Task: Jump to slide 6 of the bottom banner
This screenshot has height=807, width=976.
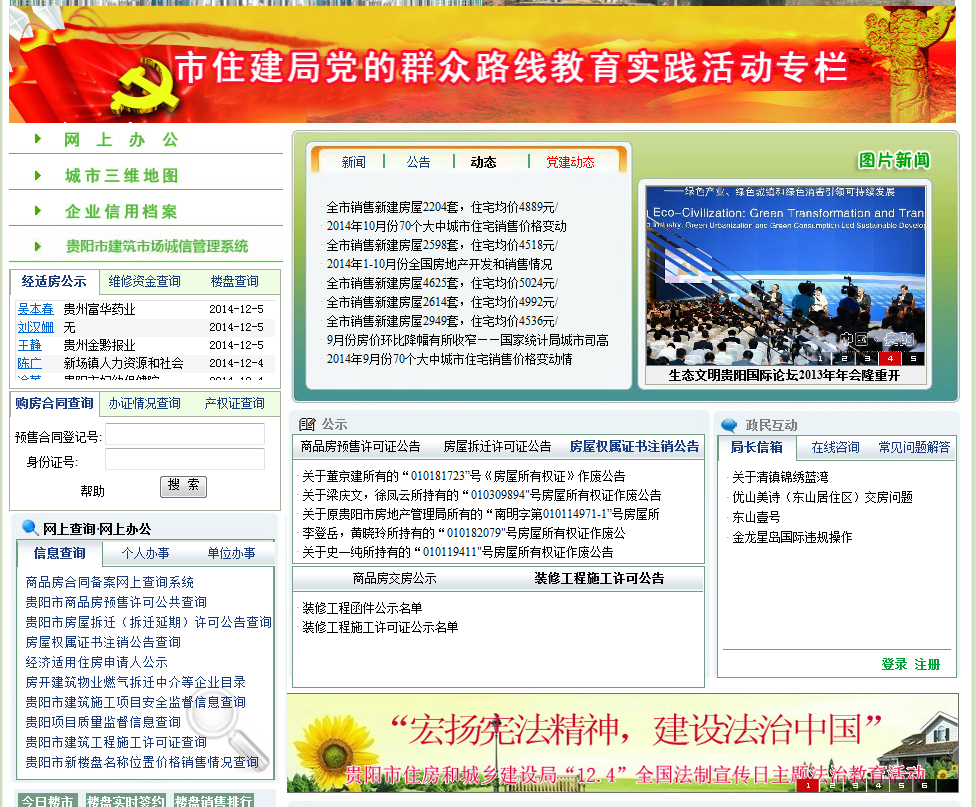Action: [925, 785]
